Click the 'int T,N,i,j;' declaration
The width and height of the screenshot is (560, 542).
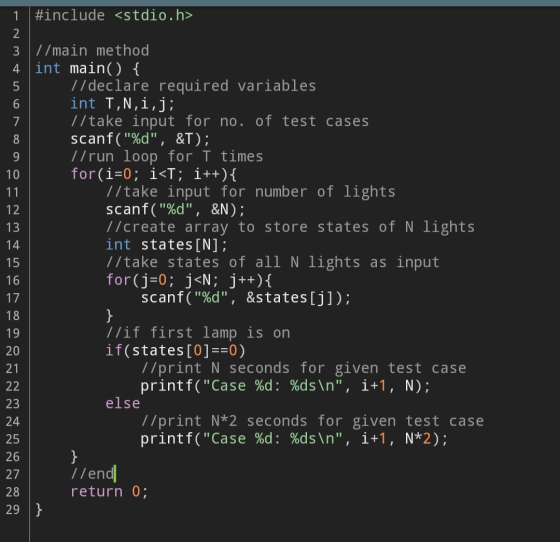122,104
